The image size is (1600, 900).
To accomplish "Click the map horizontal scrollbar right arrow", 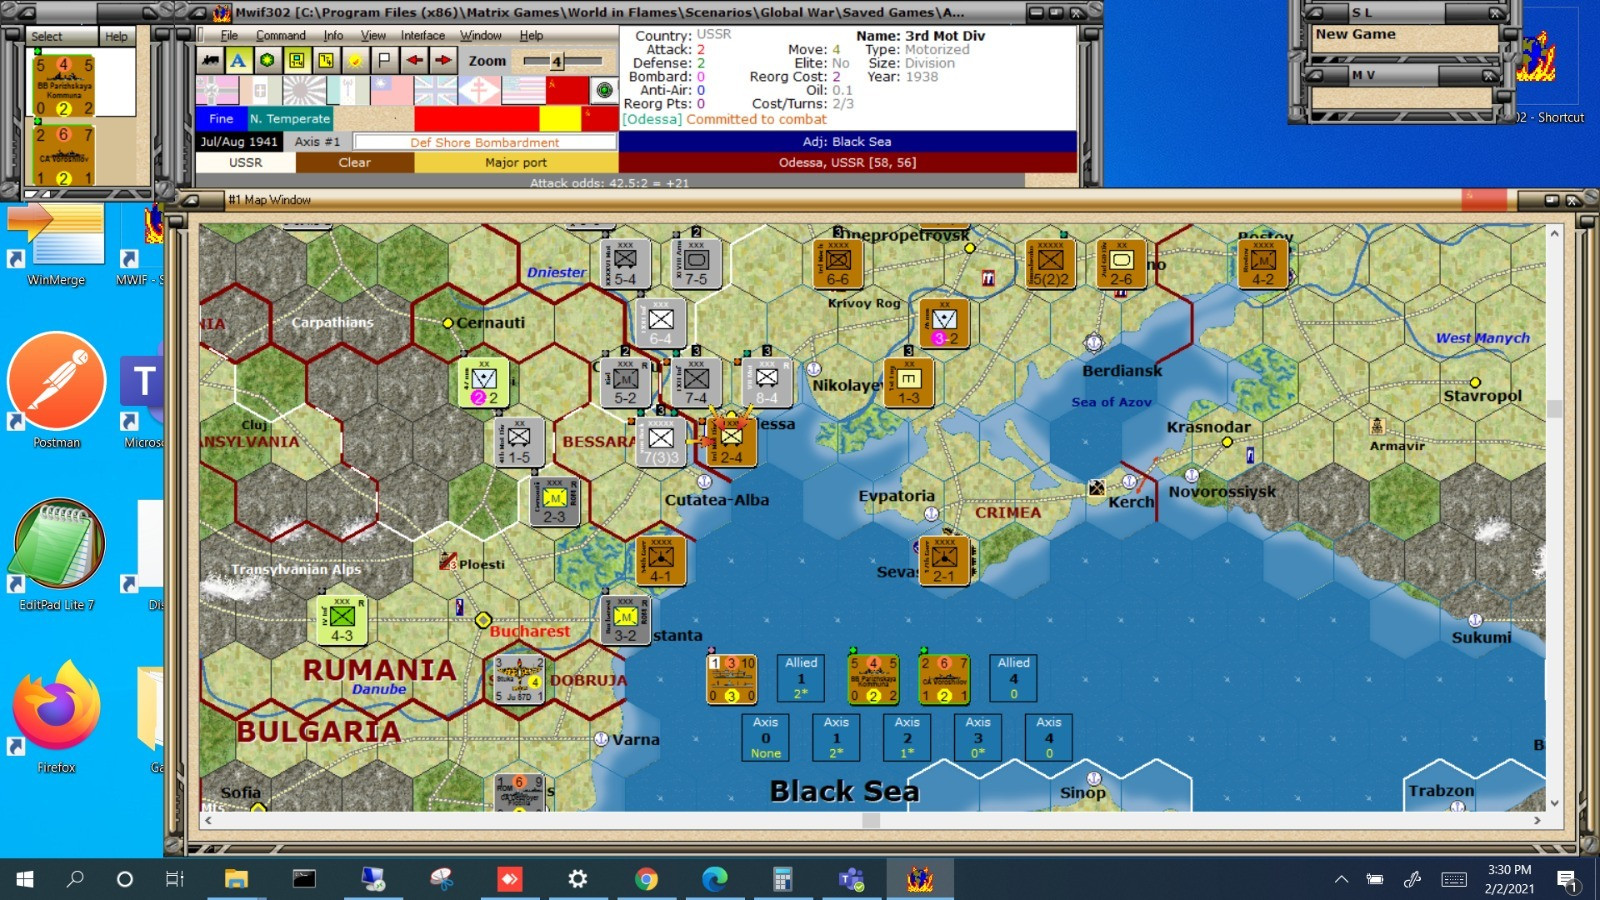I will coord(1537,820).
